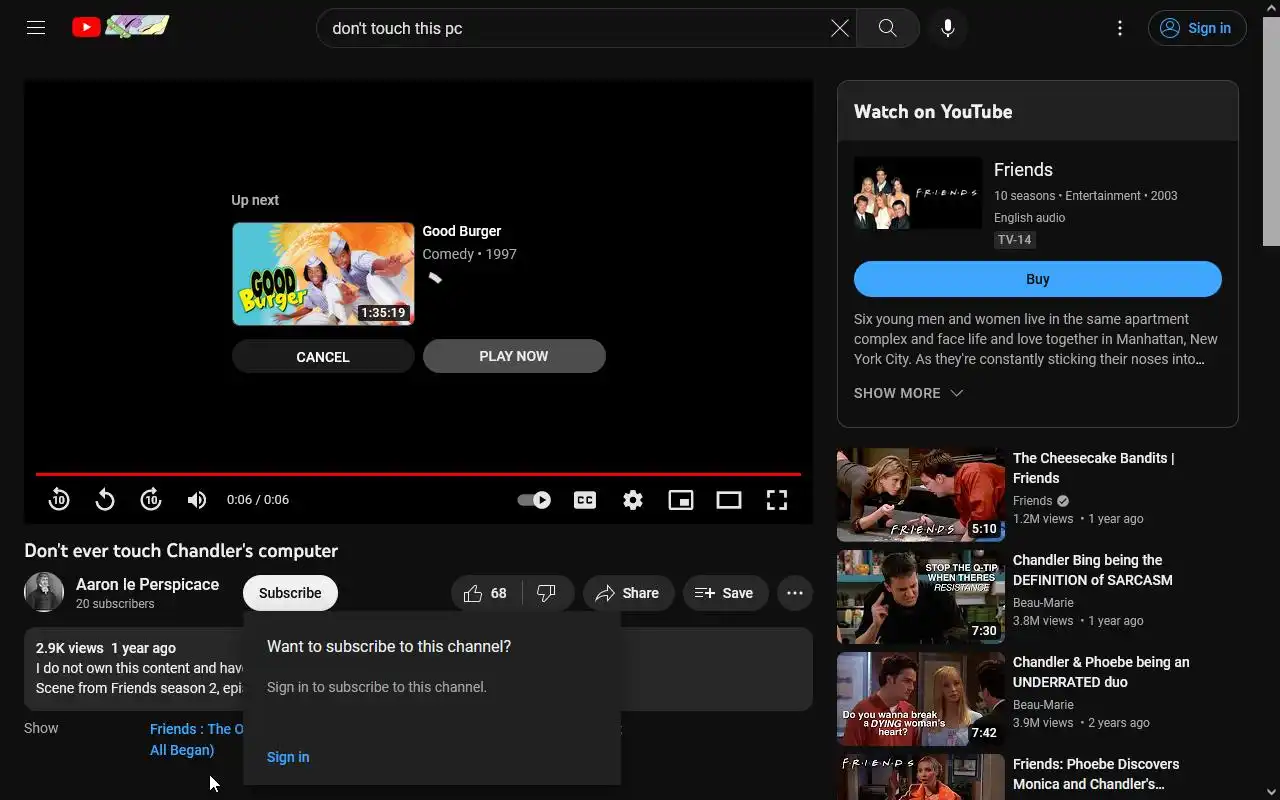This screenshot has width=1280, height=800.
Task: Open the Share dialog
Action: tap(628, 593)
